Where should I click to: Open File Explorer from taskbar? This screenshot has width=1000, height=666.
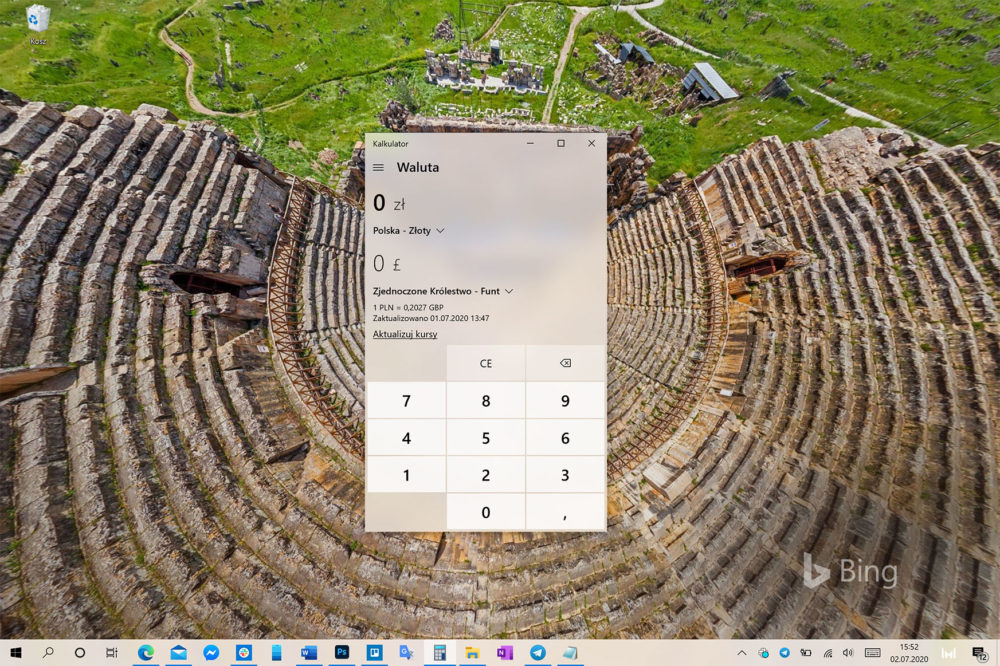[472, 653]
